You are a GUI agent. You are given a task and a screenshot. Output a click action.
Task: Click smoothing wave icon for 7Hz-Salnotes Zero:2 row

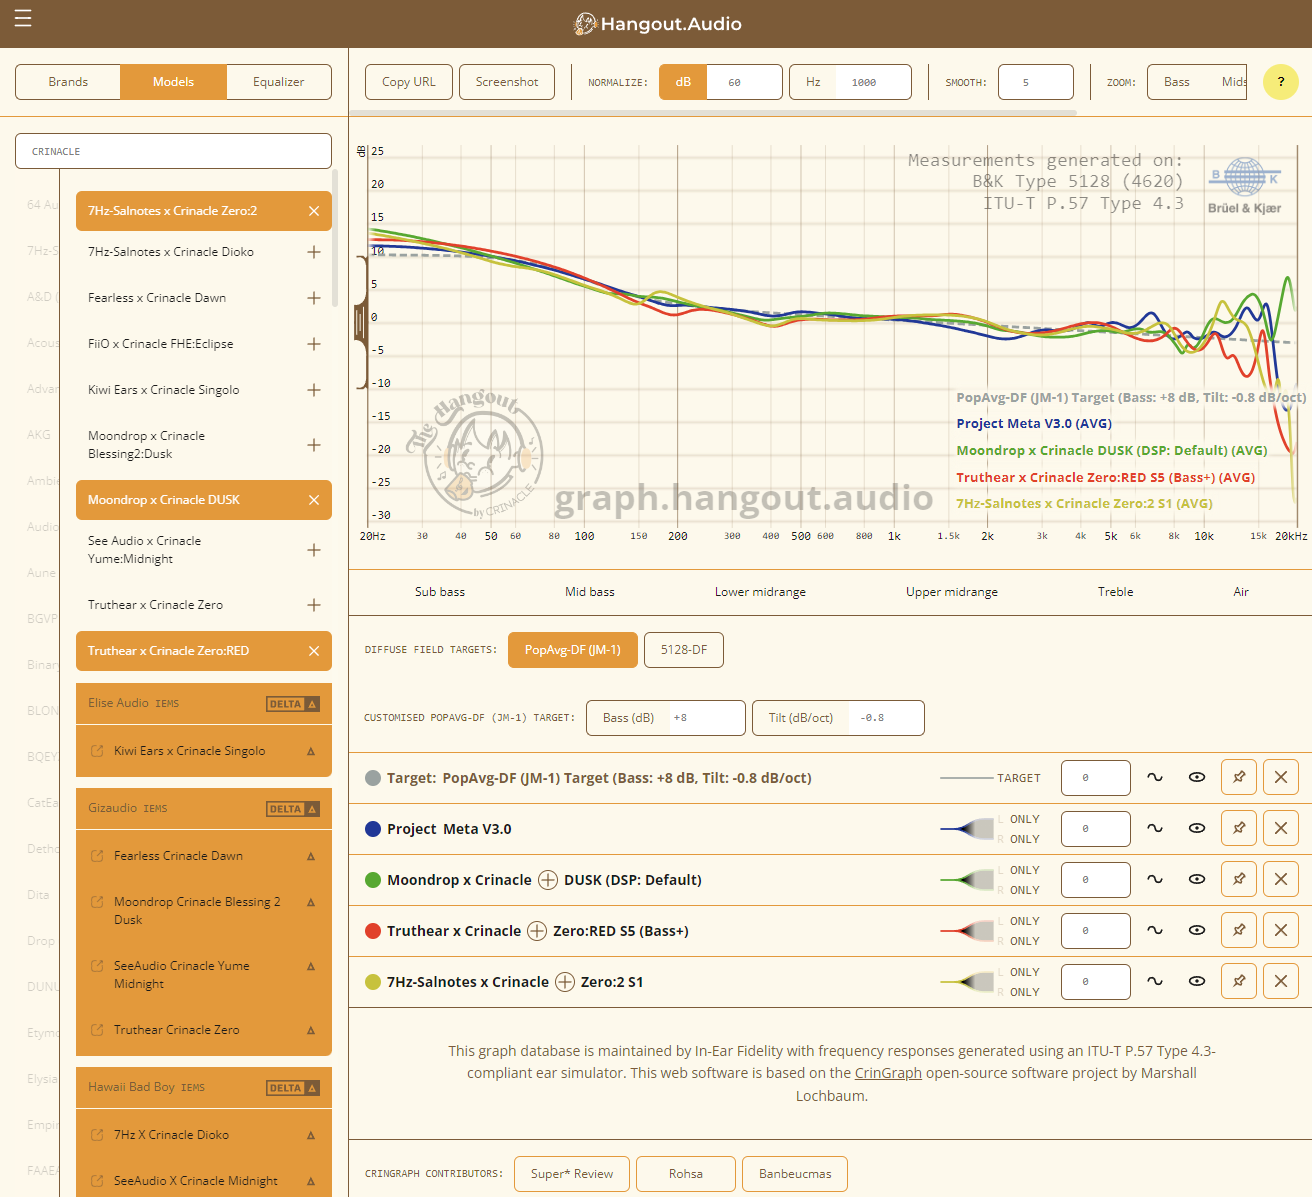(x=1155, y=981)
